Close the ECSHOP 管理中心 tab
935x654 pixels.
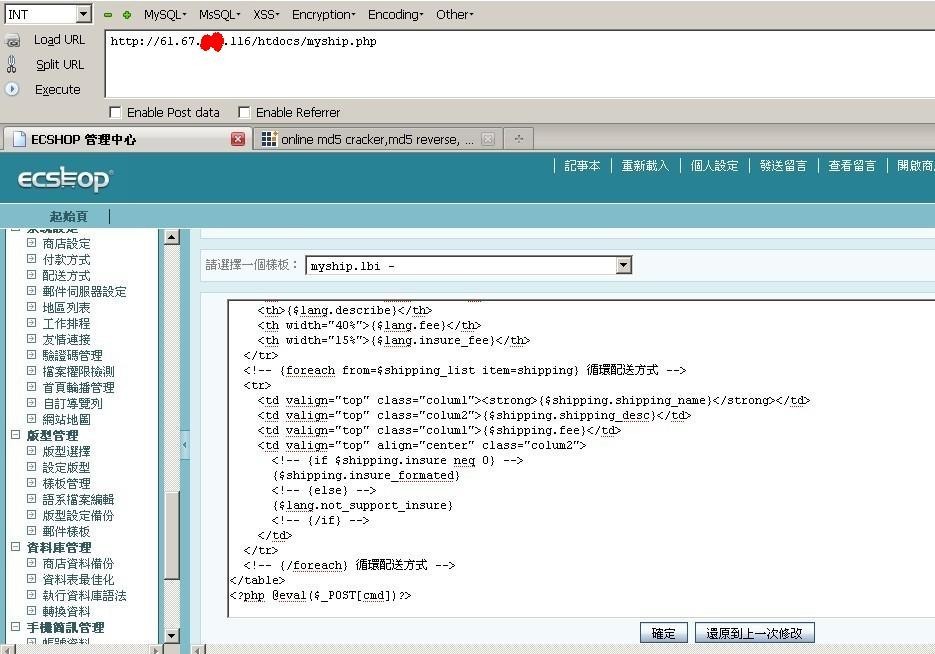point(237,140)
